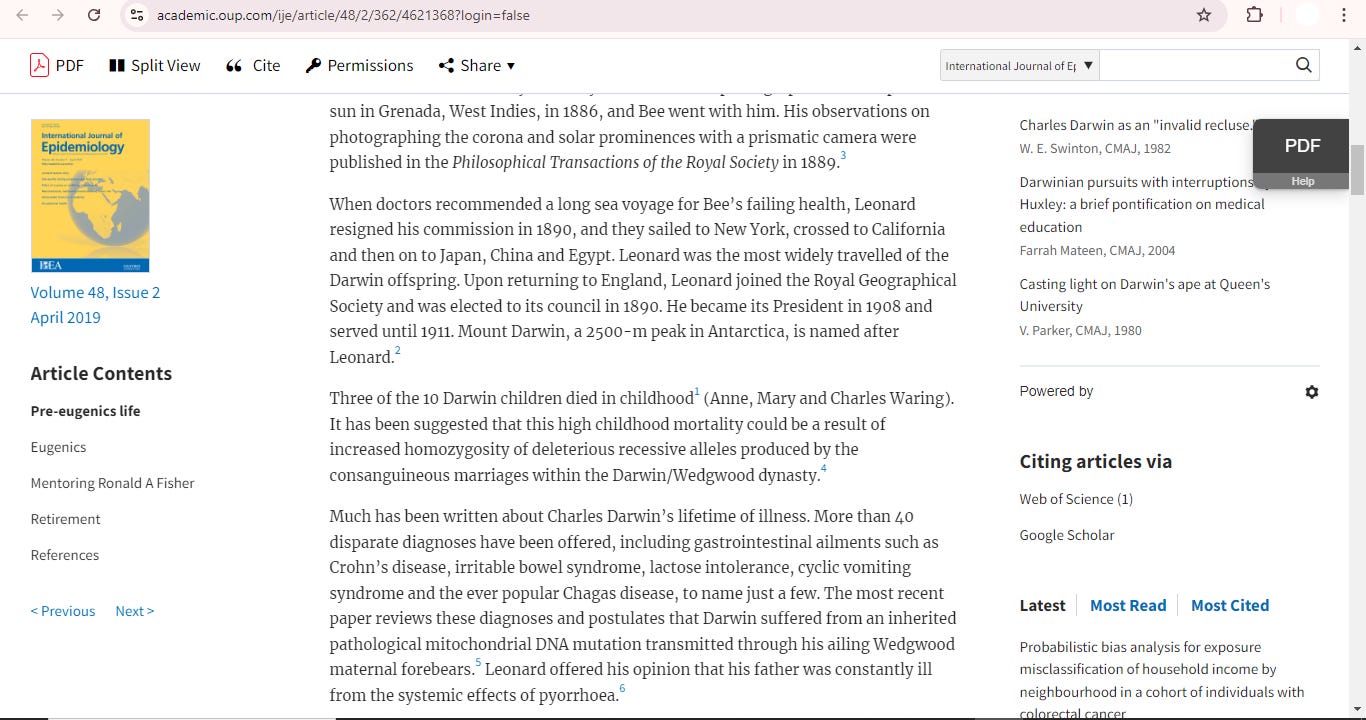Image resolution: width=1366 pixels, height=720 pixels.
Task: Open footnote reference 5 after forebears
Action: (478, 663)
